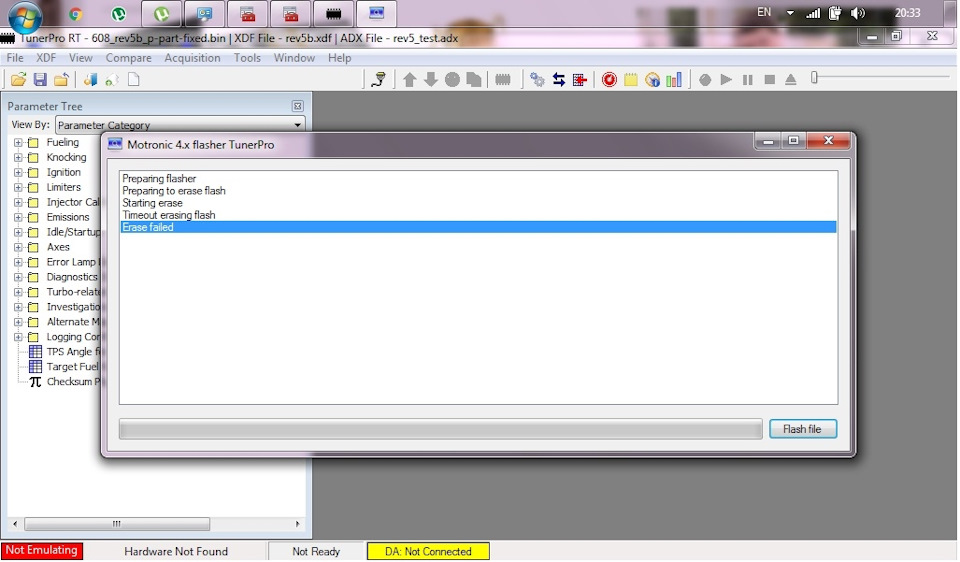This screenshot has width=960, height=562.
Task: Open the View By Parameter Category dropdown
Action: tap(180, 124)
